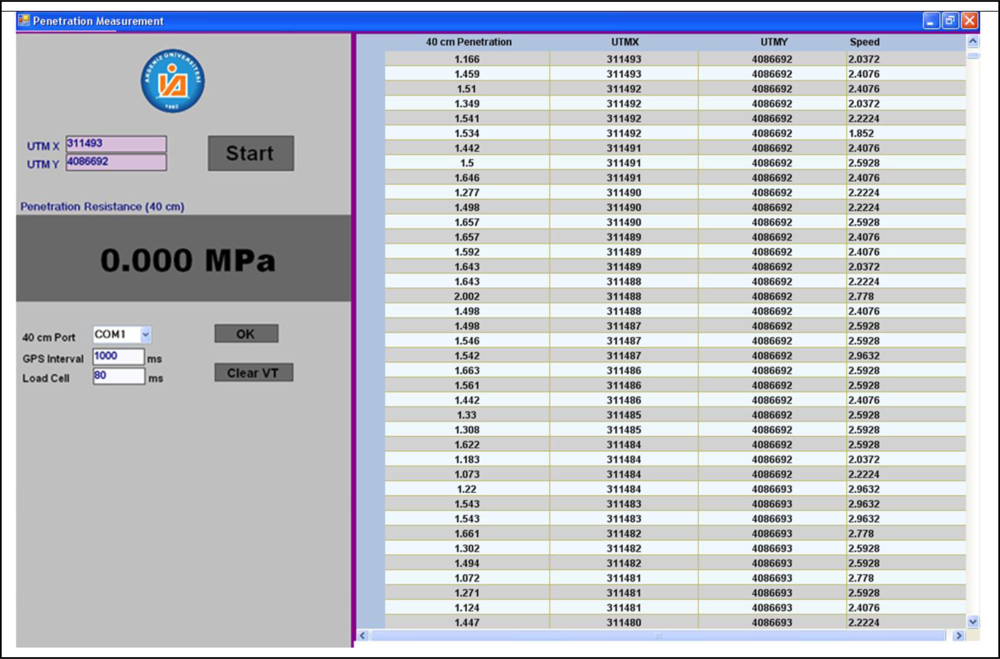Click the penetration value 1.072
Viewport: 1000px width, 659px height.
[x=467, y=578]
